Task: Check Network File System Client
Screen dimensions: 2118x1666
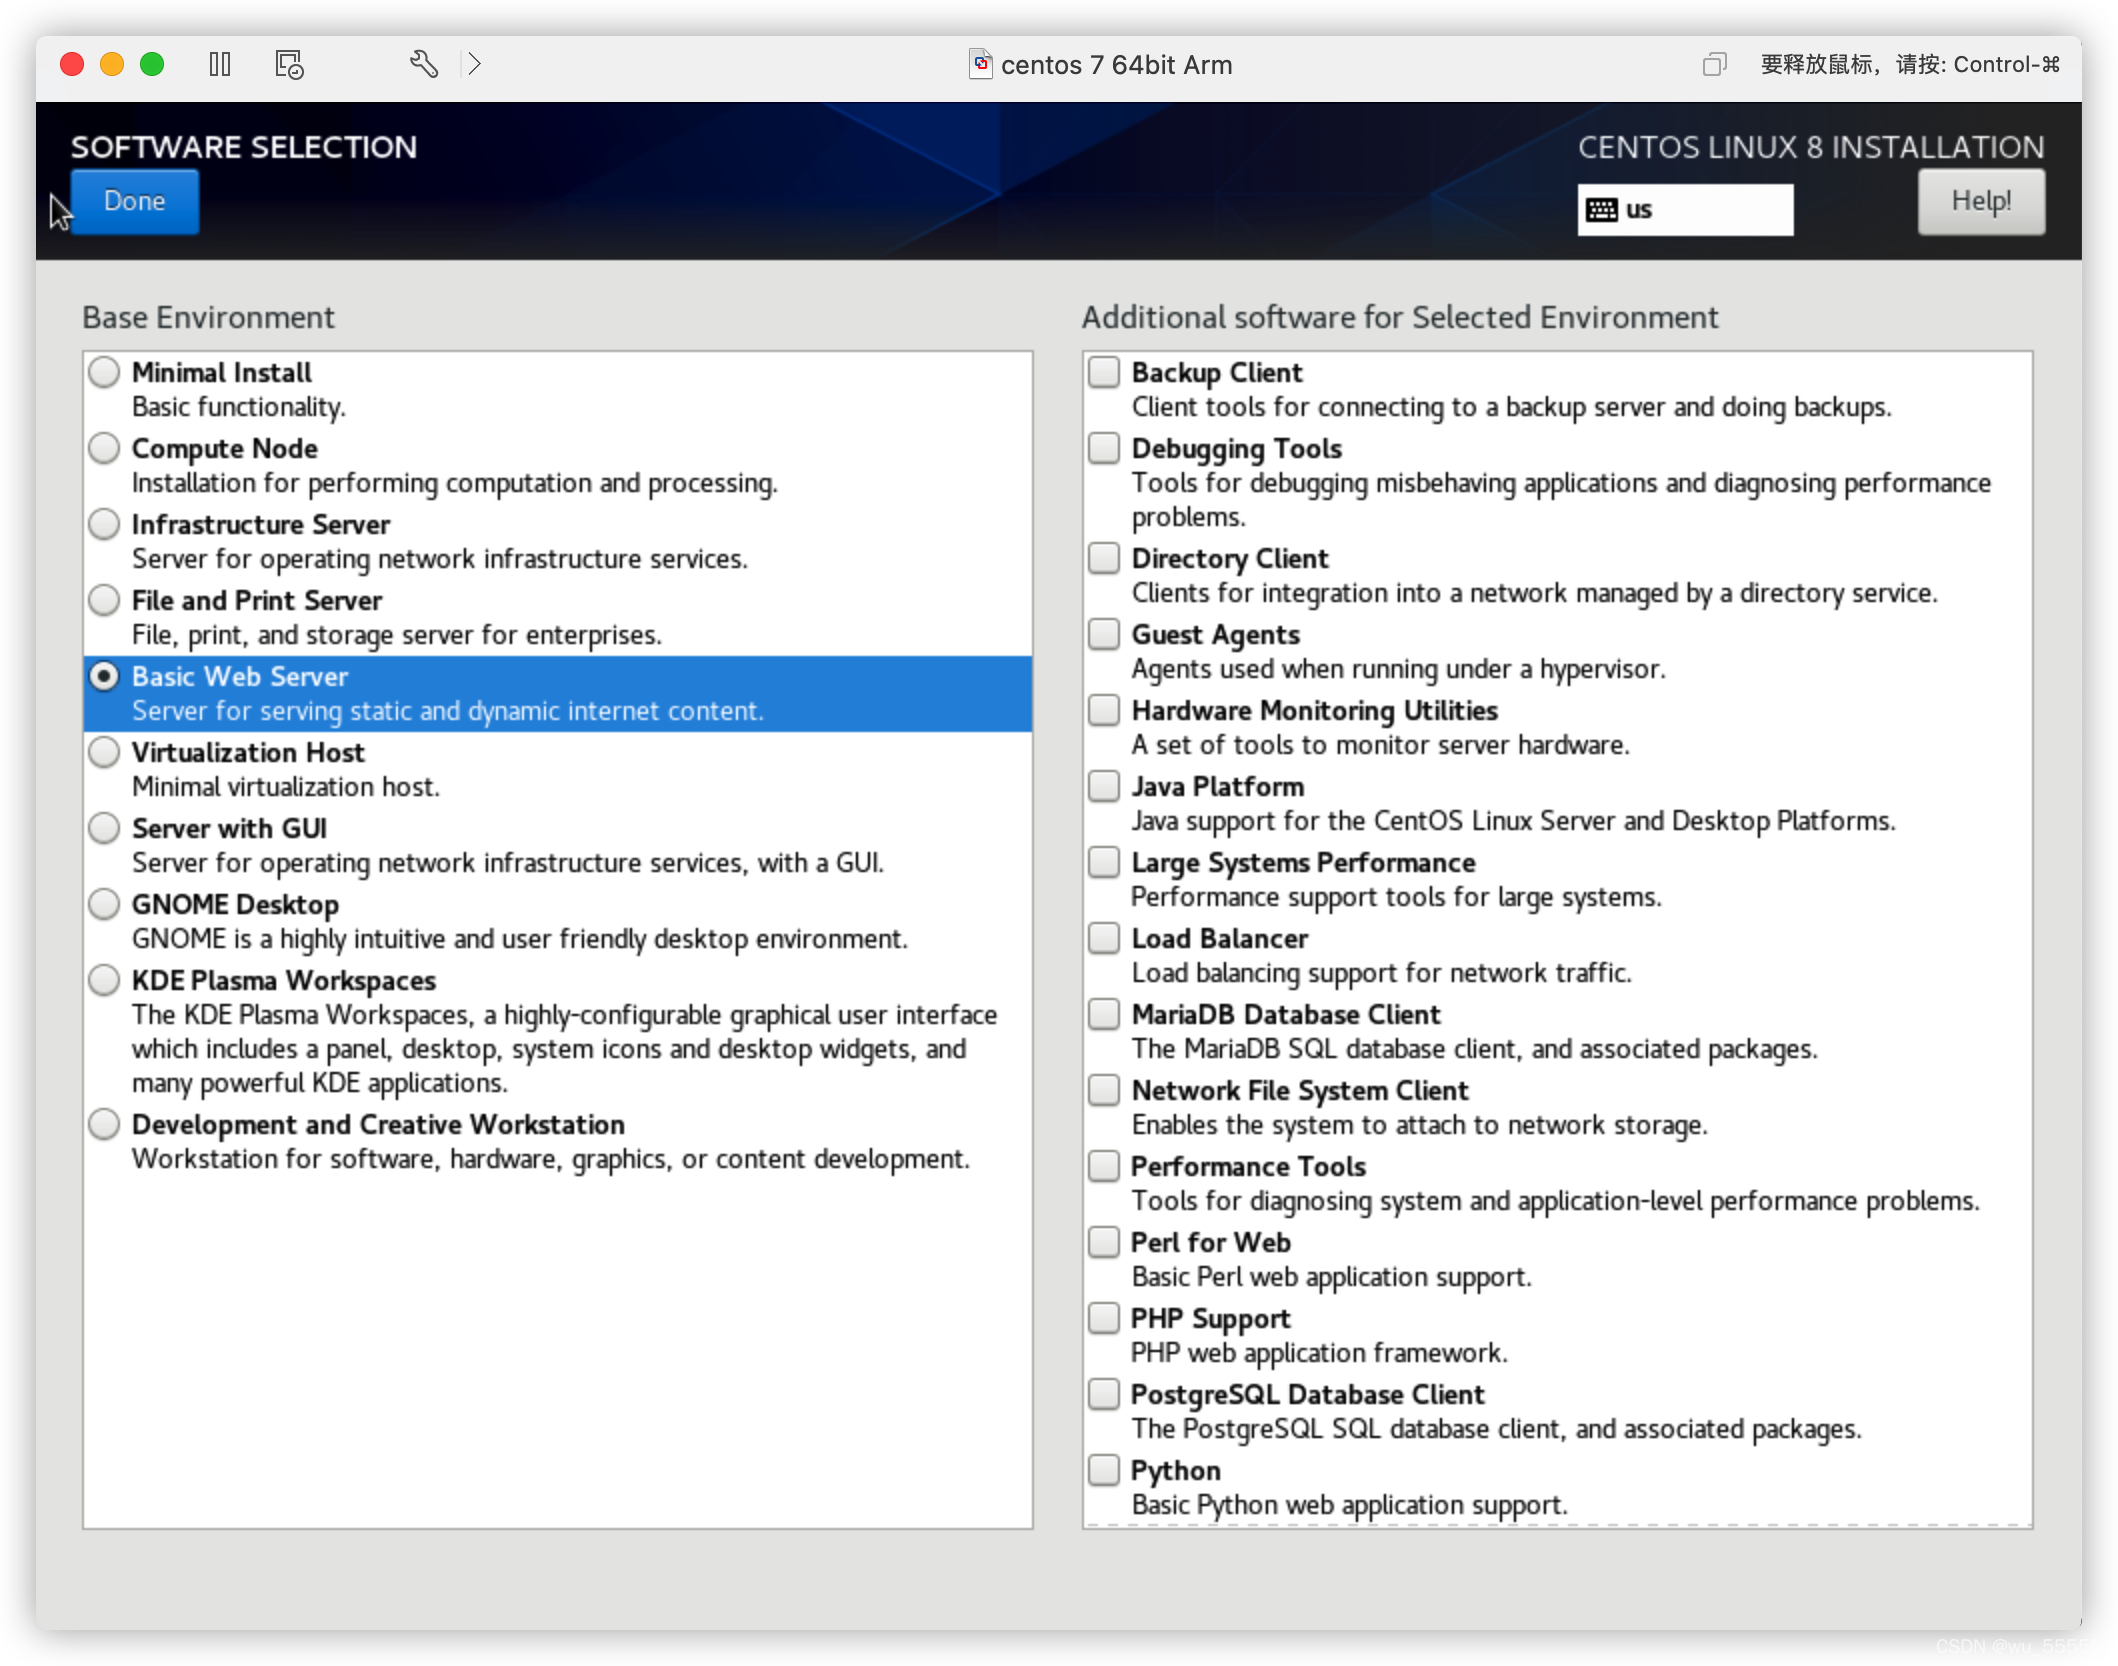Action: click(1104, 1090)
